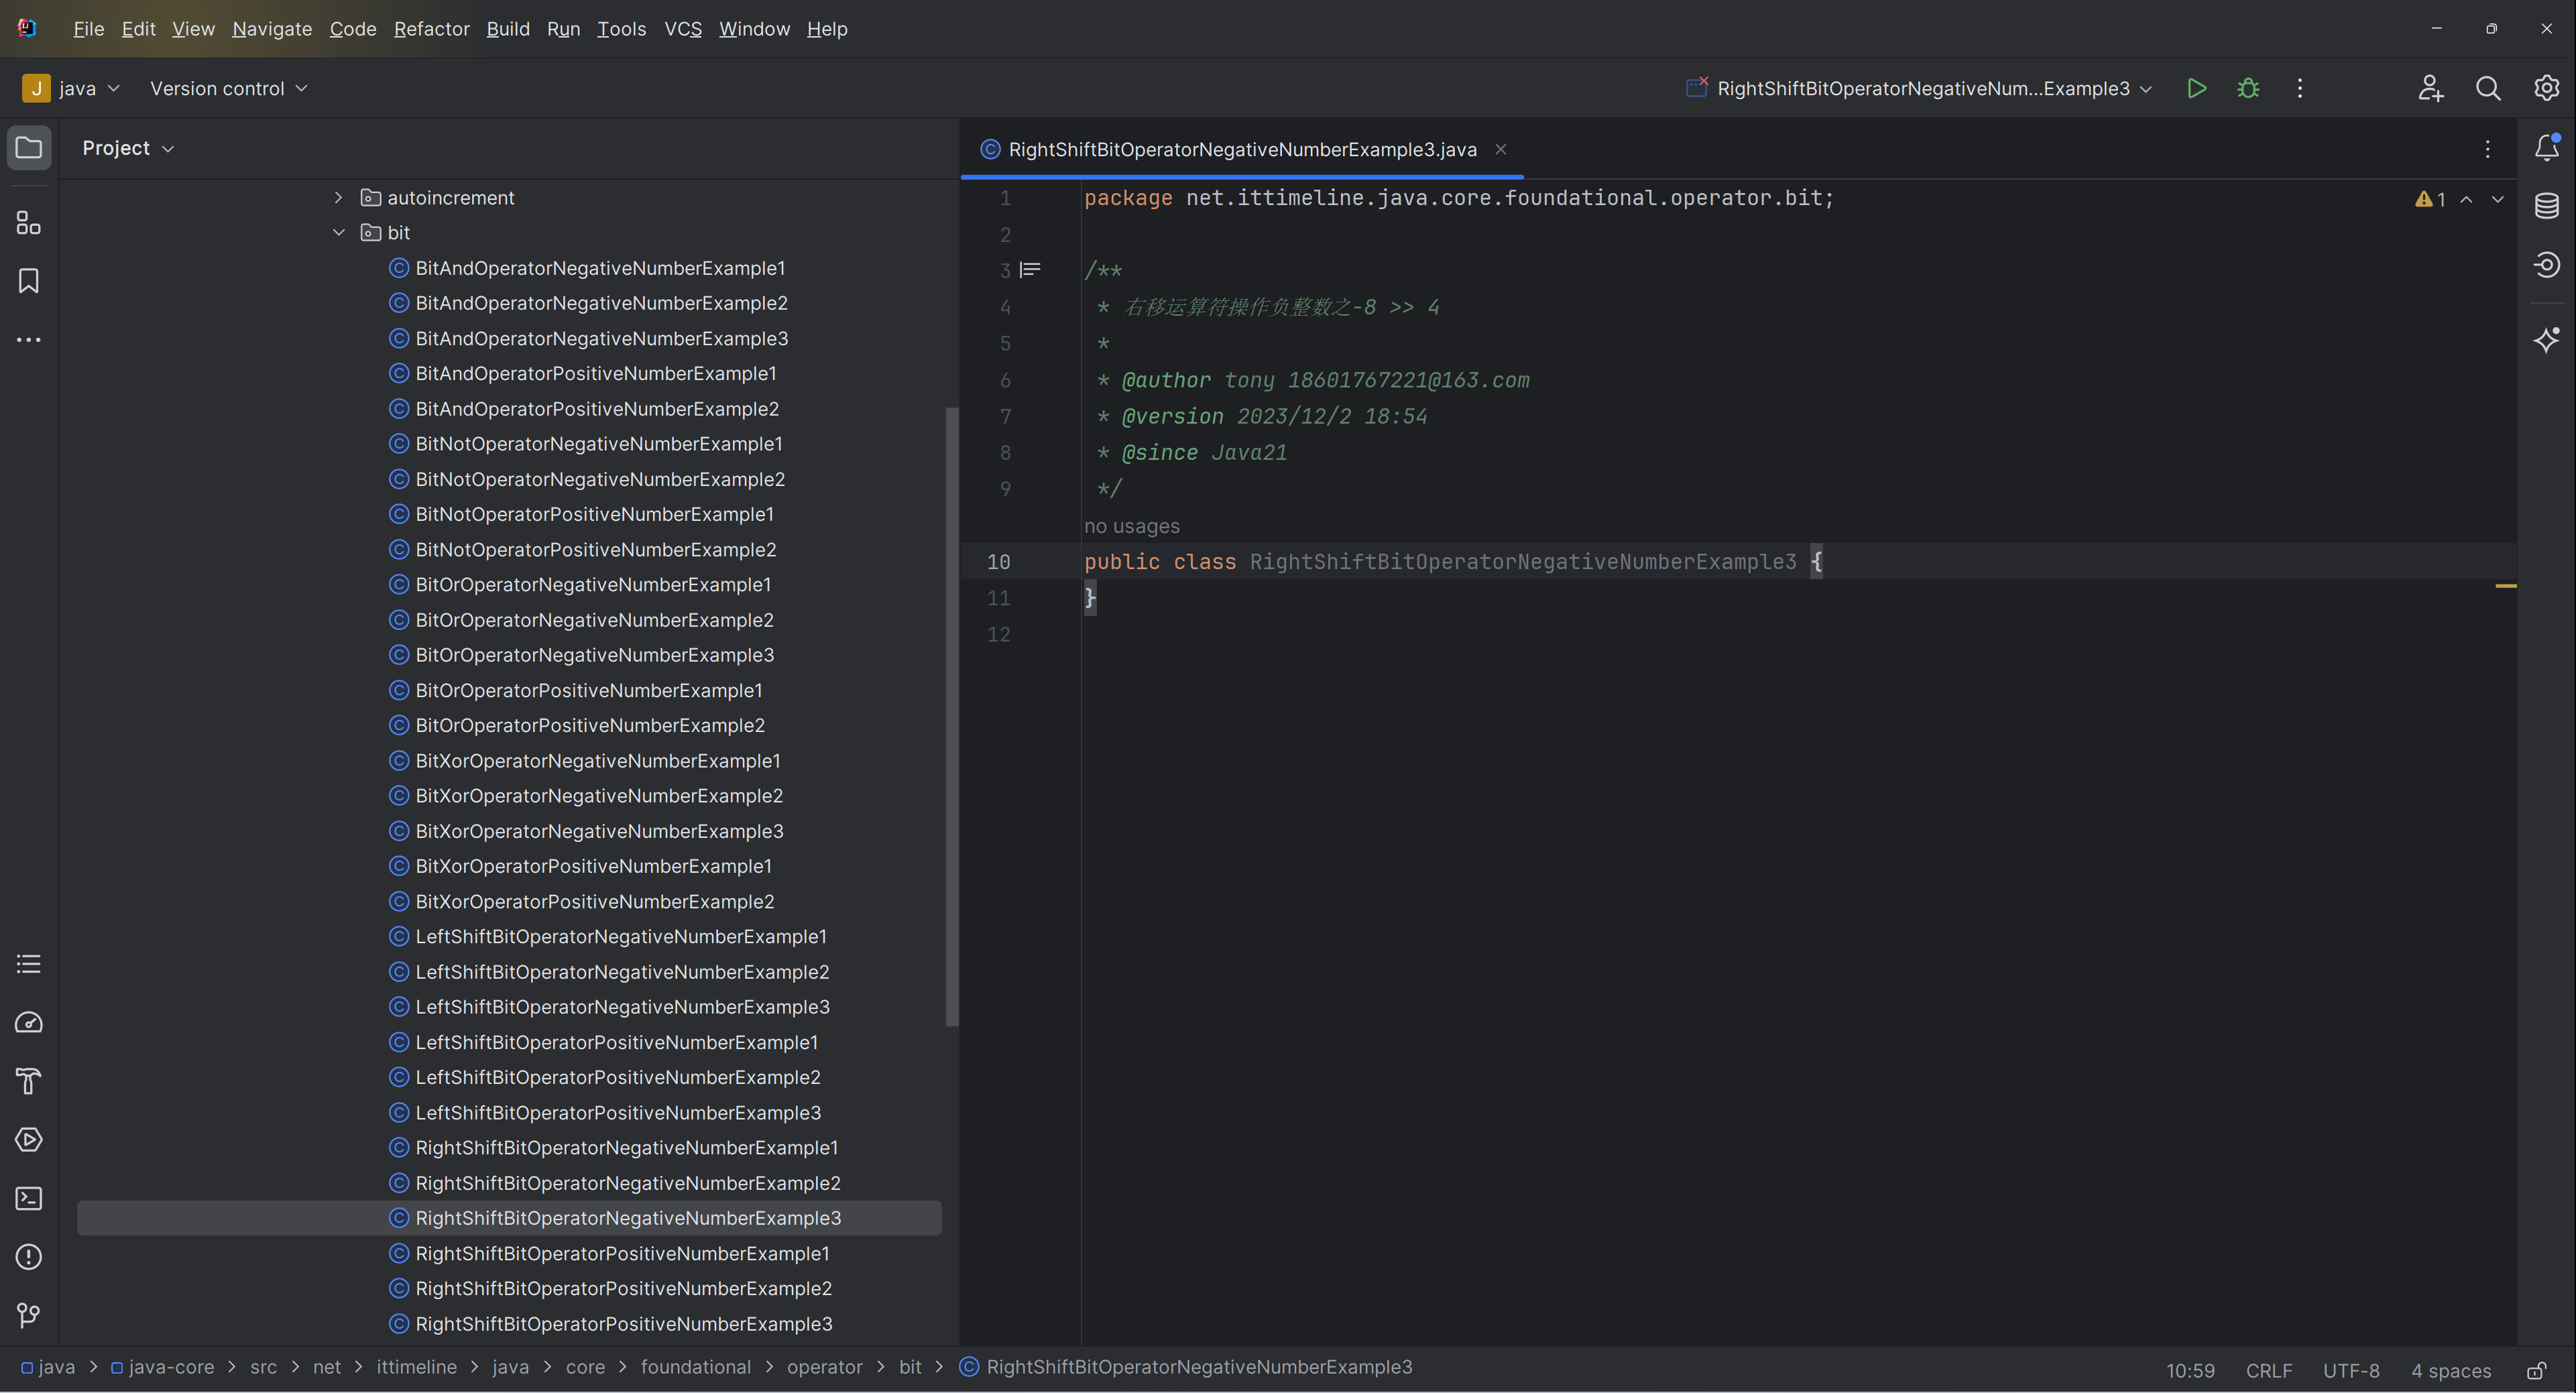
Task: Change line separator CRLF
Action: tap(2268, 1370)
